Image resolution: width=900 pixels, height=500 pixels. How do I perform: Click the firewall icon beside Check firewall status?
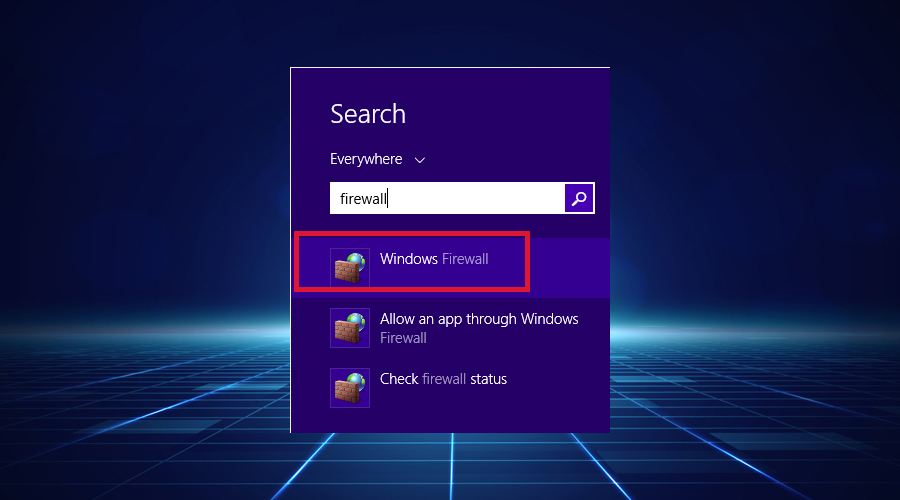pyautogui.click(x=350, y=387)
